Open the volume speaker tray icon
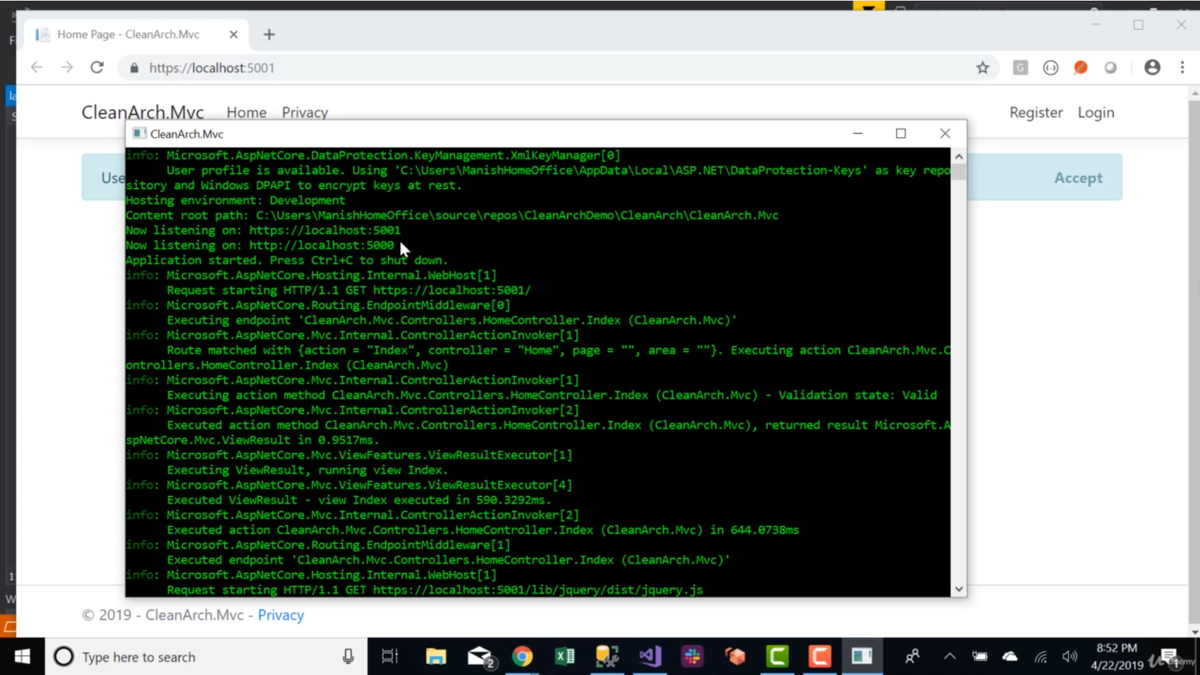The width and height of the screenshot is (1200, 675). pos(1070,657)
